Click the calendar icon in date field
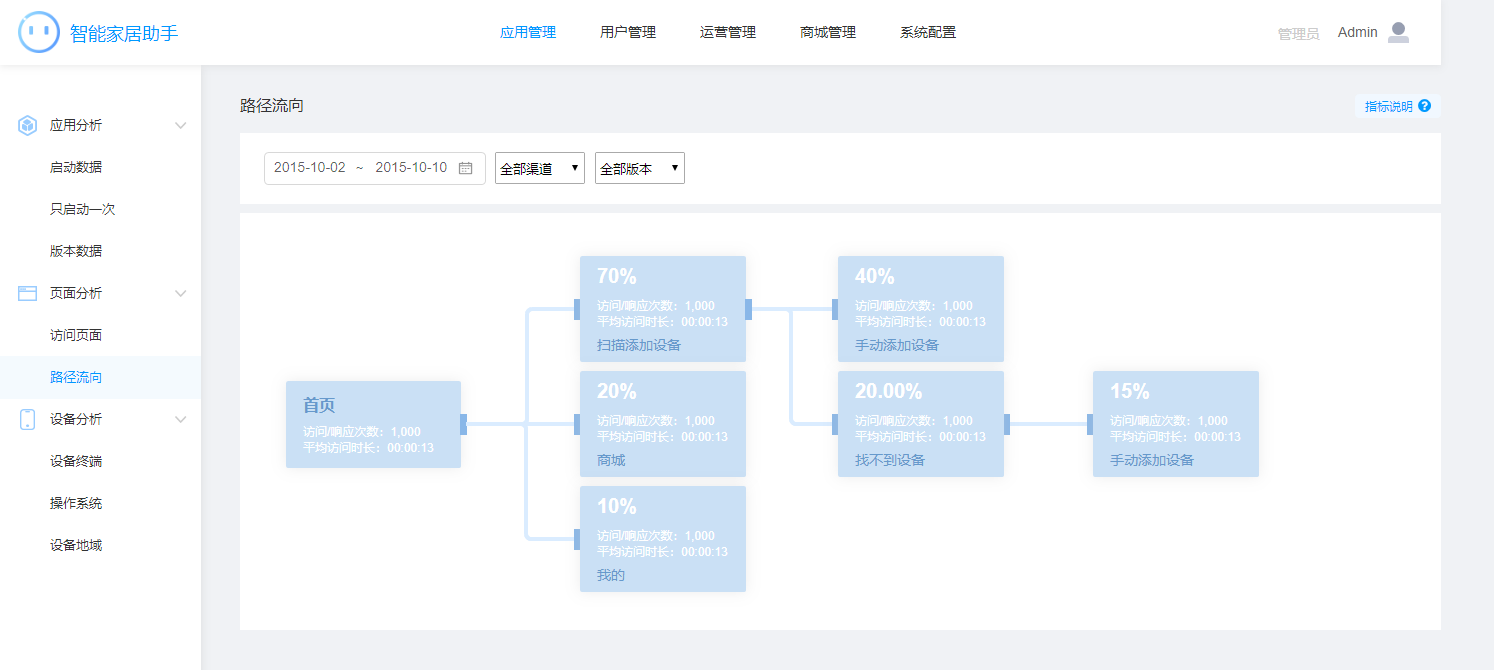Viewport: 1494px width, 670px height. point(465,168)
